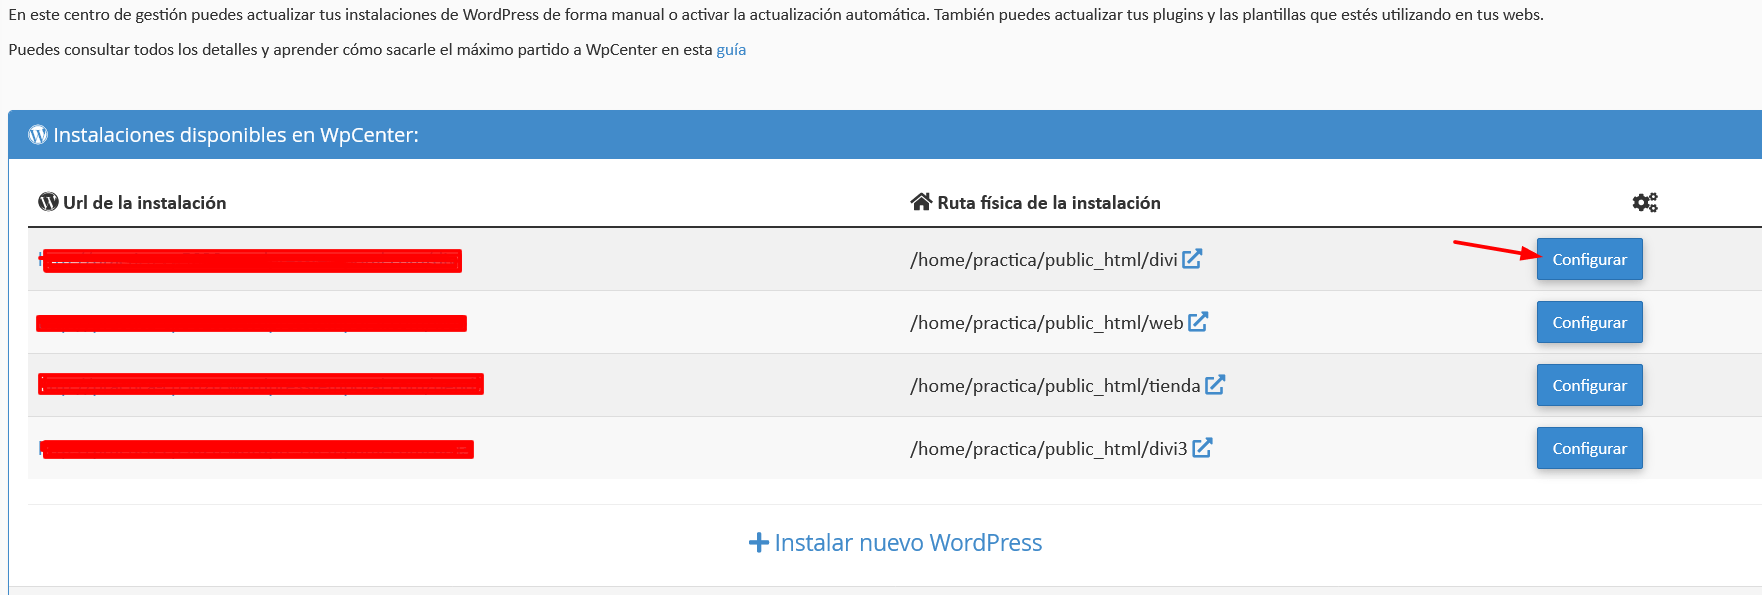
Task: Click the gears icon in table header
Action: click(1645, 202)
